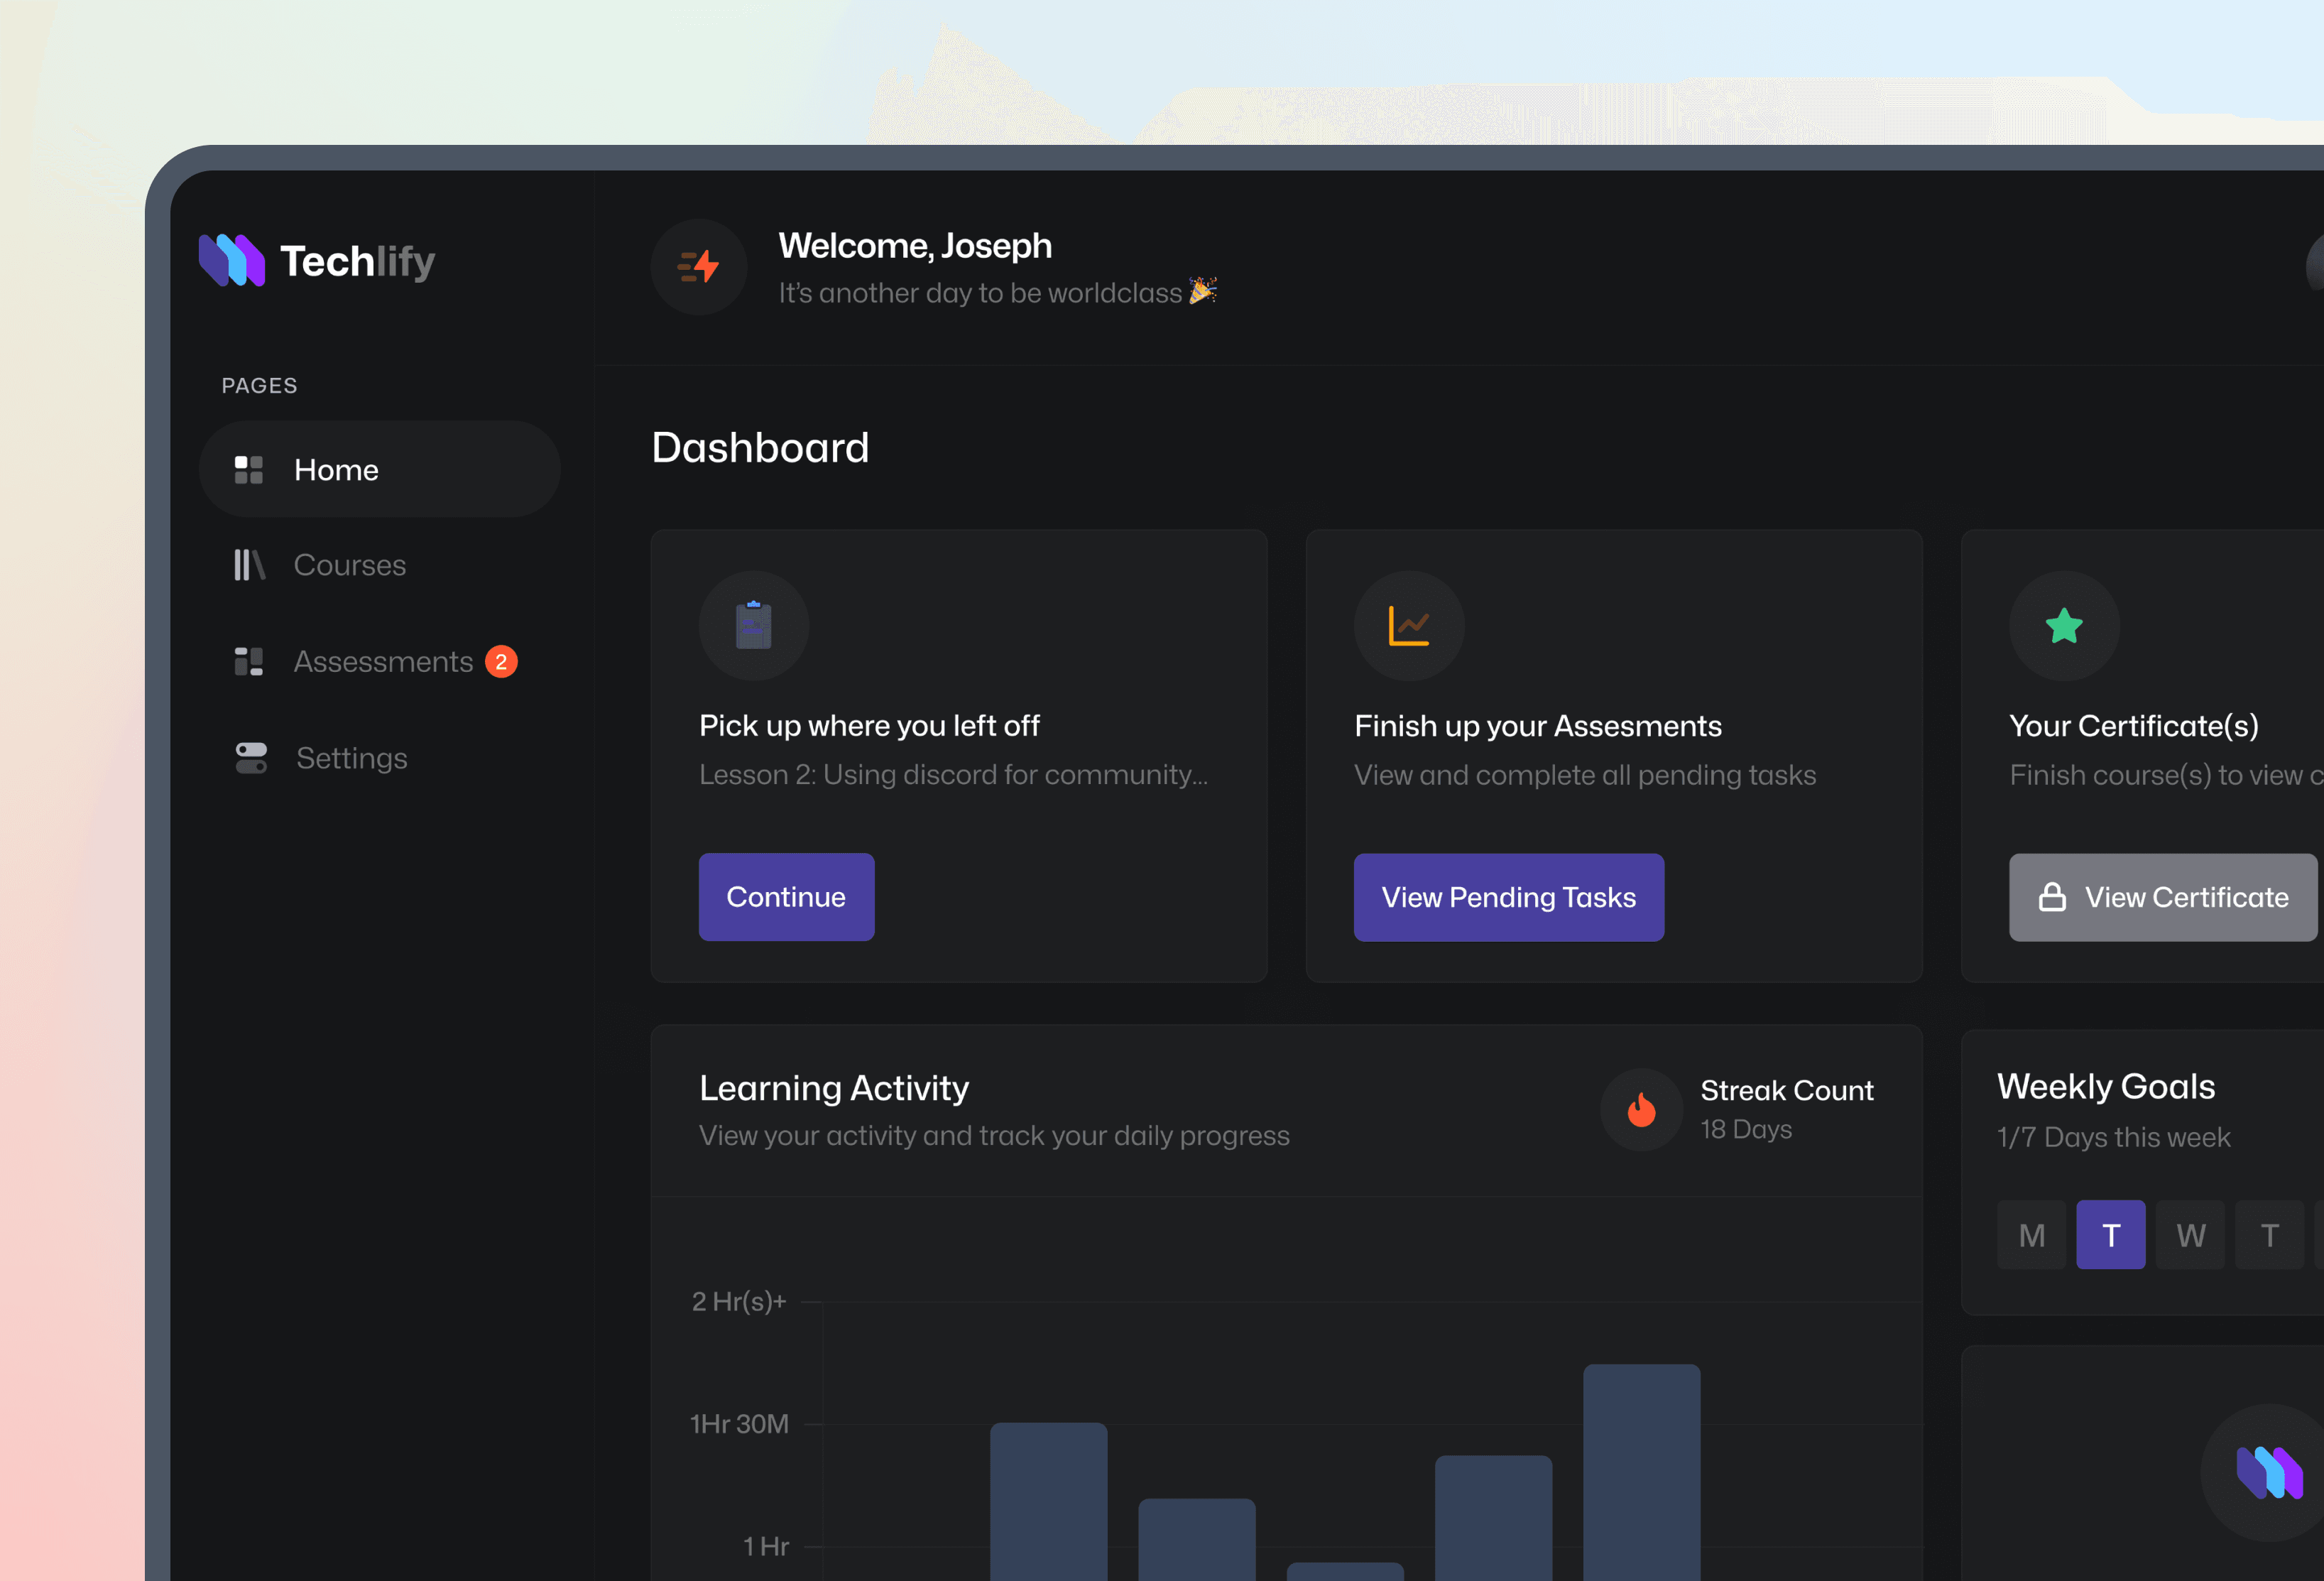Screen dimensions: 2324x1581
Task: Click 'Your Certificate(s)' title
Action: (x=2134, y=726)
